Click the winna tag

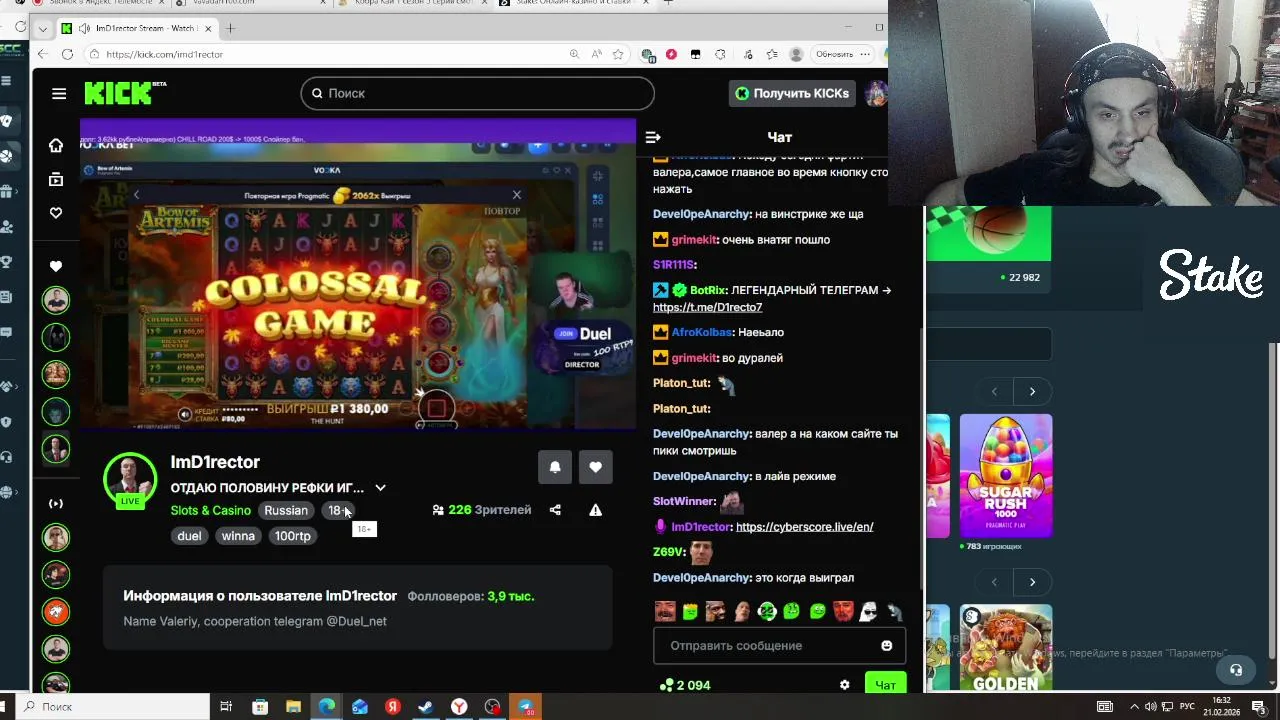[x=238, y=536]
